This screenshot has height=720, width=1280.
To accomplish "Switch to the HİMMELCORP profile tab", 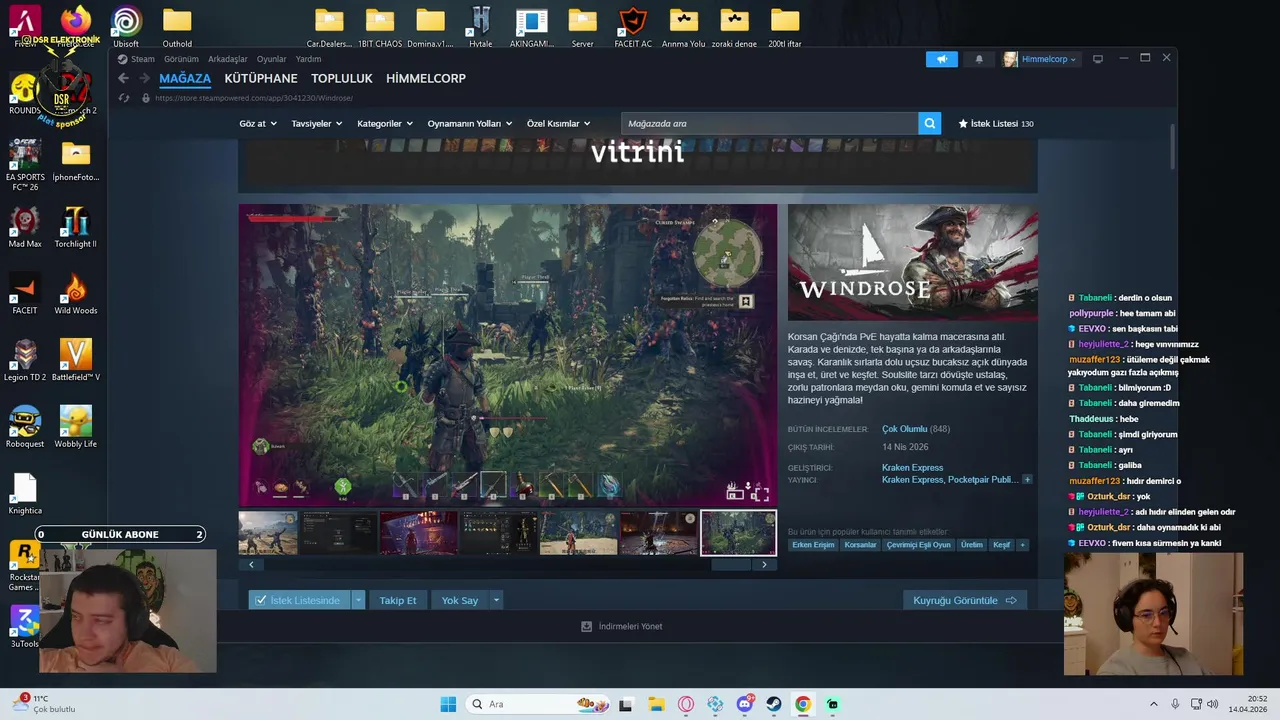I will point(426,78).
